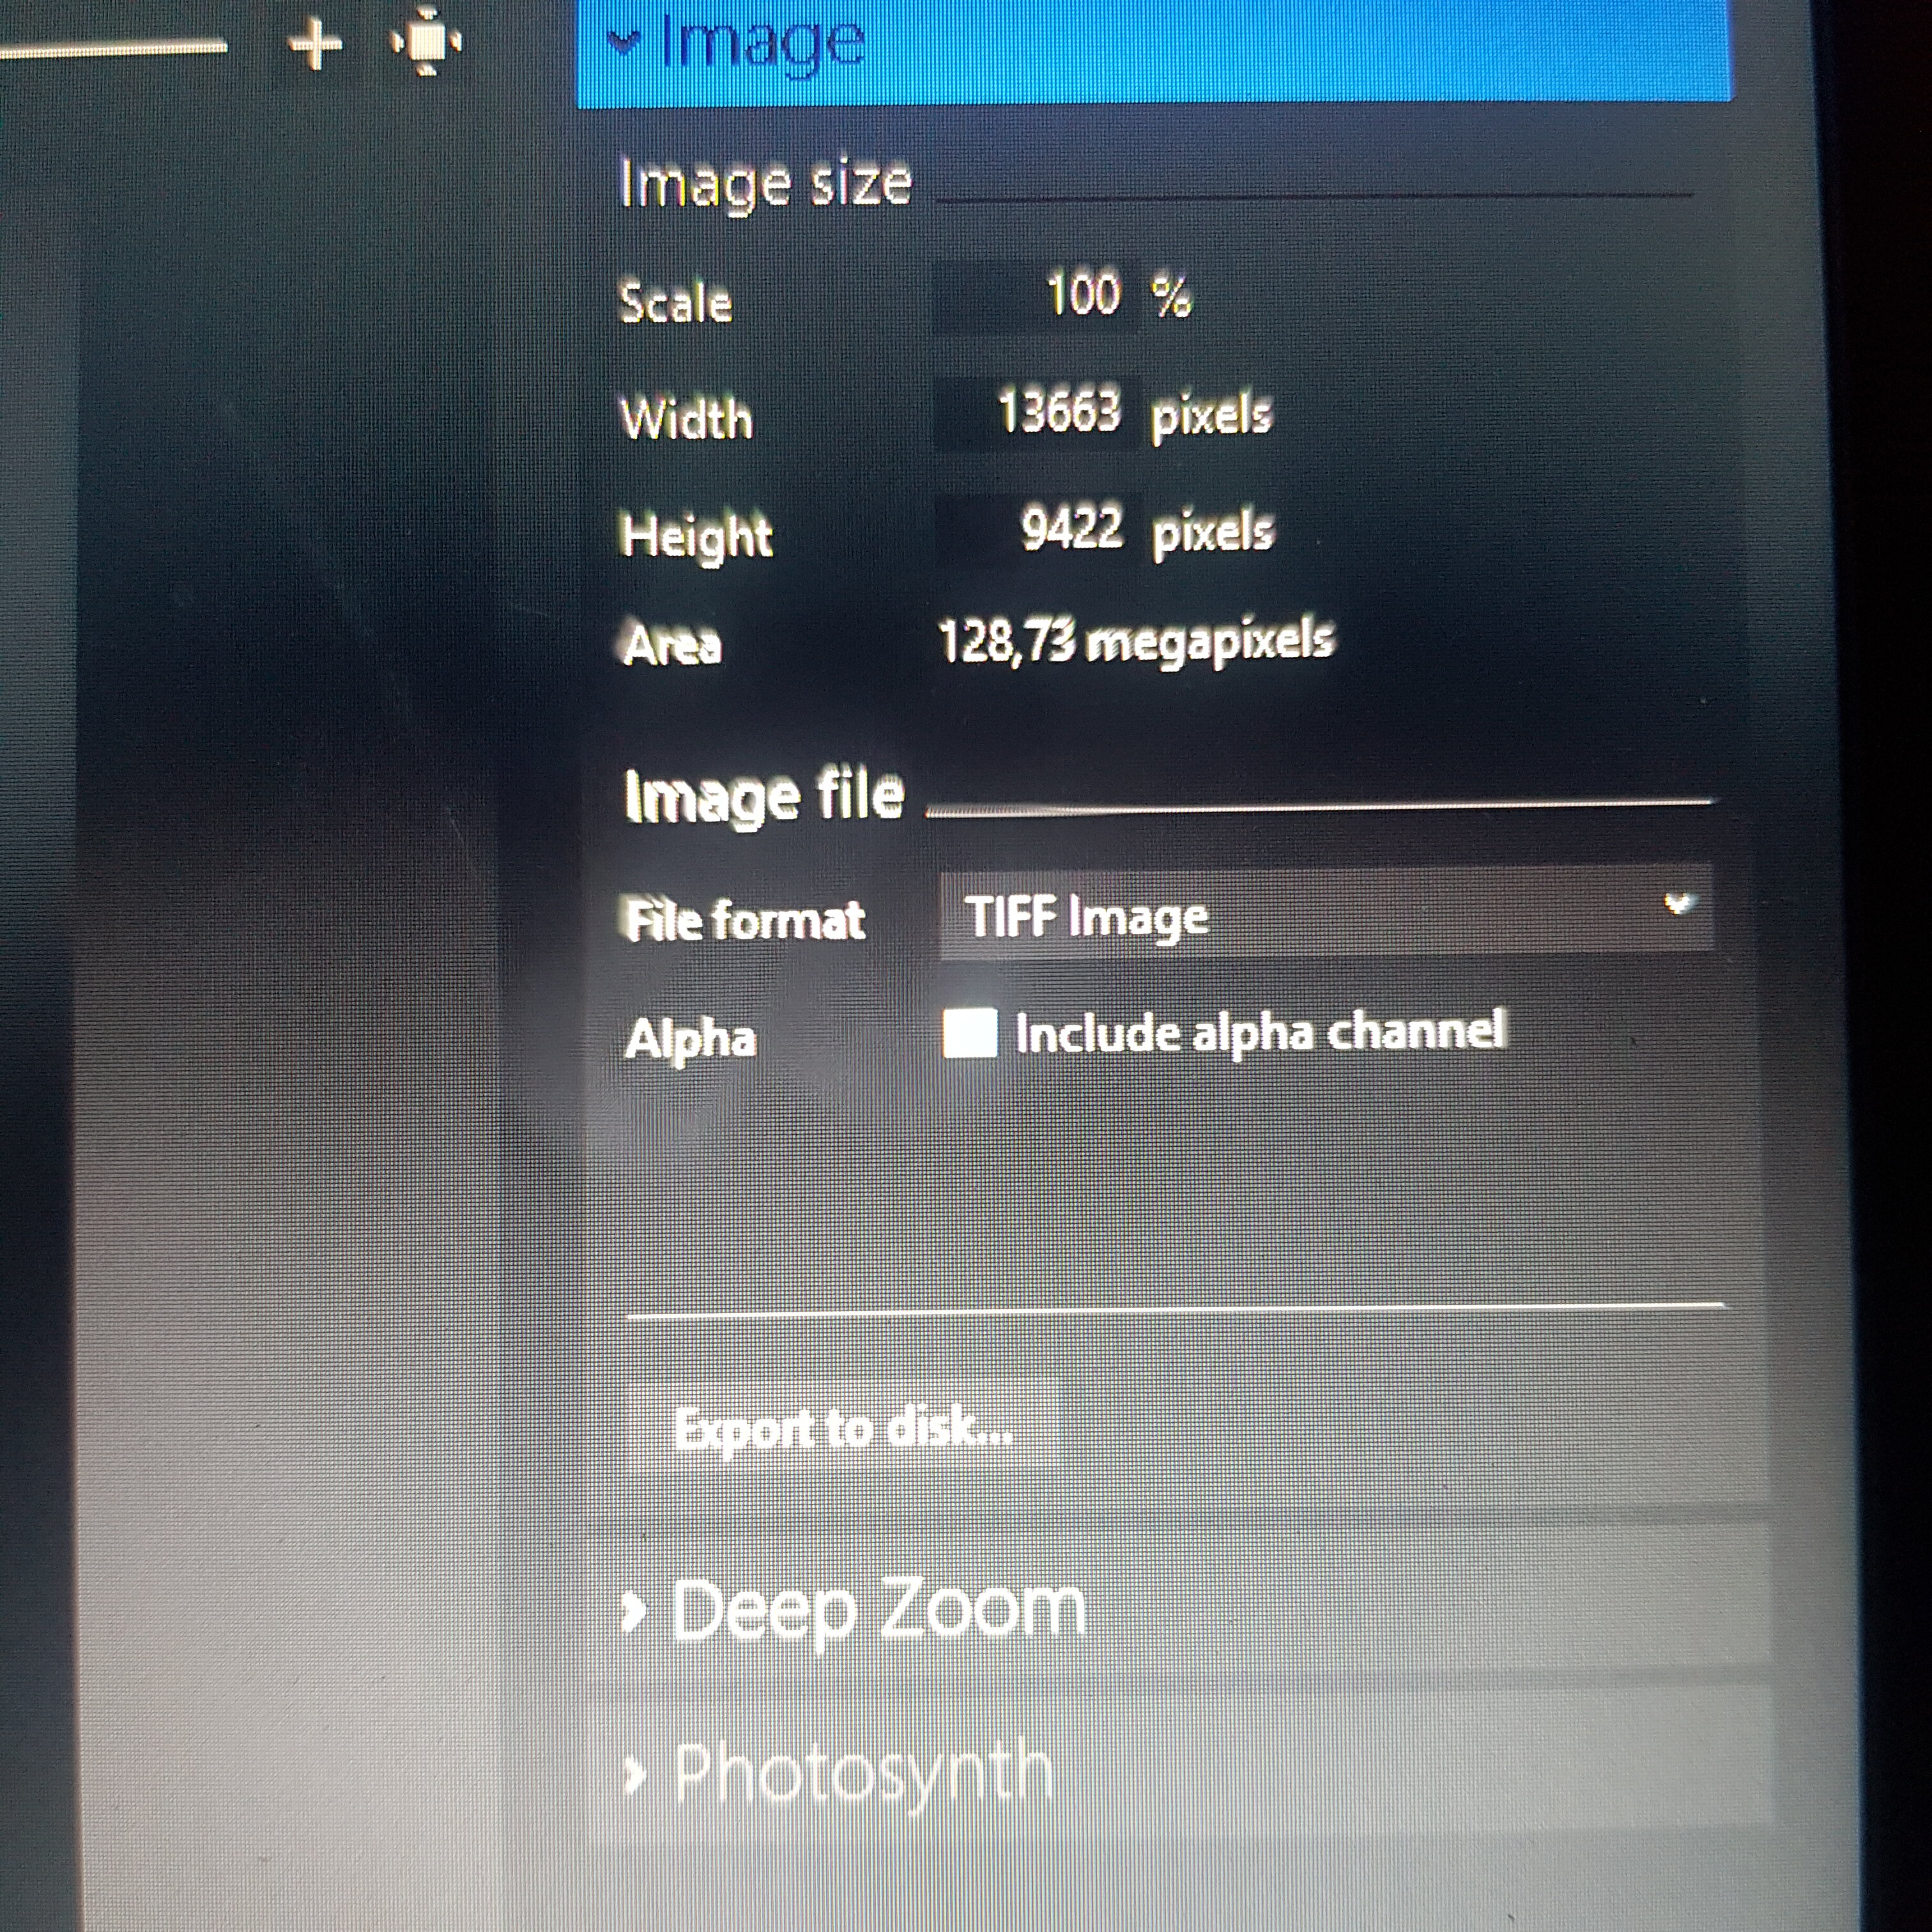Image resolution: width=1932 pixels, height=1932 pixels.
Task: Open the Photosynth section title
Action: click(863, 1774)
